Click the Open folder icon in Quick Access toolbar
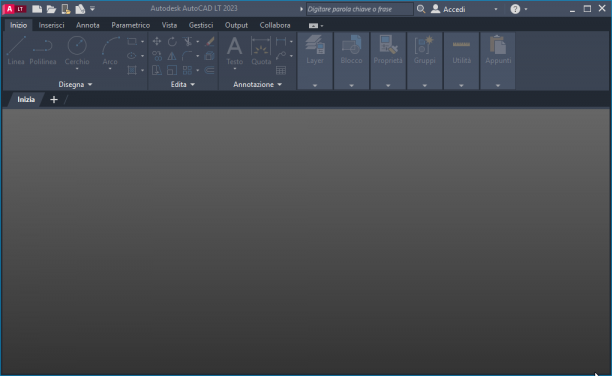Image resolution: width=612 pixels, height=376 pixels. (x=51, y=9)
